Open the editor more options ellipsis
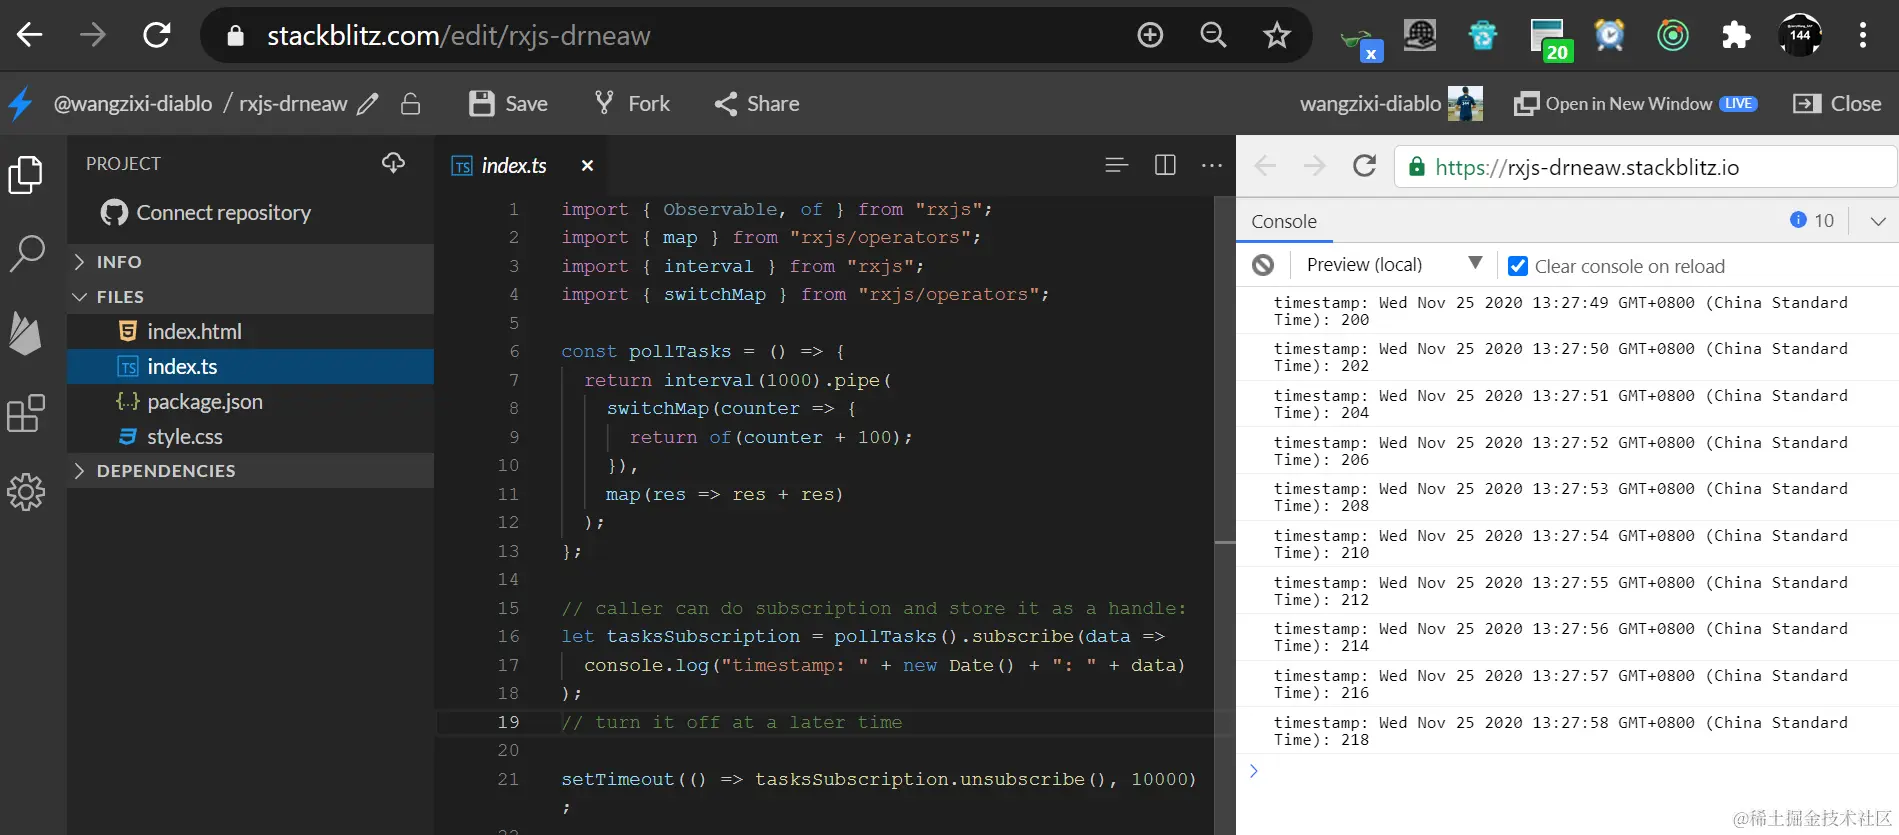This screenshot has height=835, width=1899. click(x=1212, y=165)
